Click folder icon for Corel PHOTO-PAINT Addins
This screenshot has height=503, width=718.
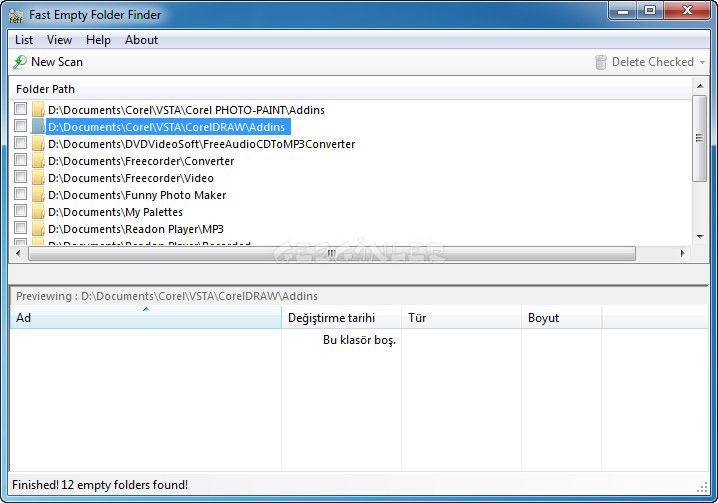[x=38, y=110]
